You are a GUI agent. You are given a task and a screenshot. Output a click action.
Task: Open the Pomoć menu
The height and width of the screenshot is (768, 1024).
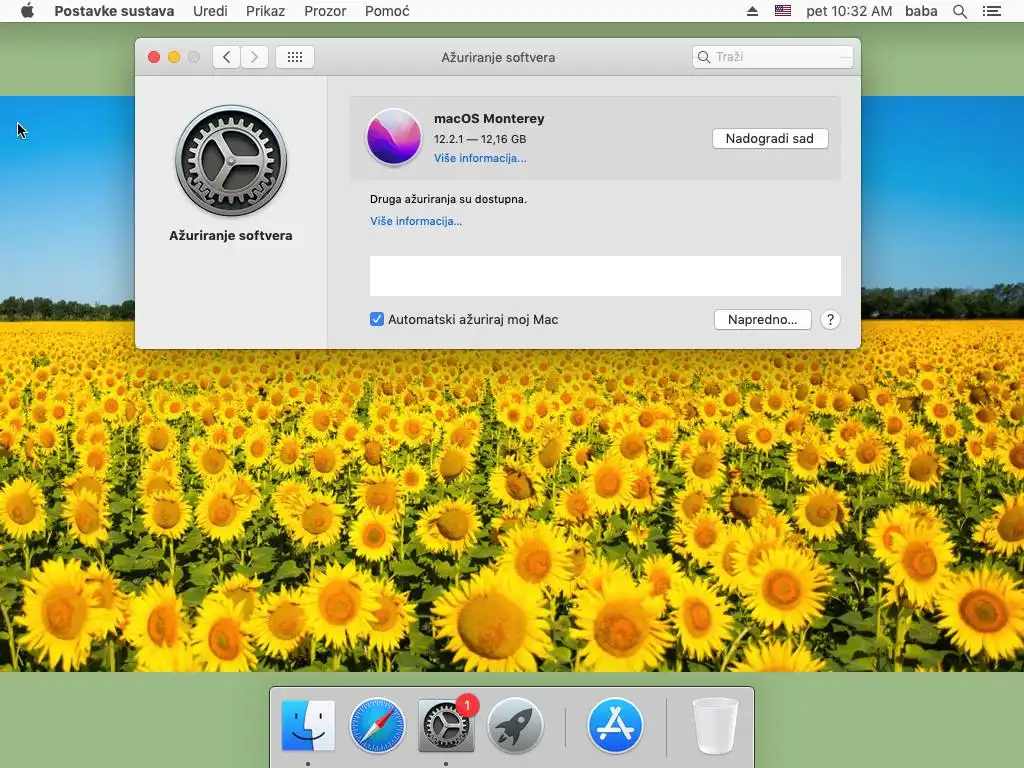click(387, 11)
